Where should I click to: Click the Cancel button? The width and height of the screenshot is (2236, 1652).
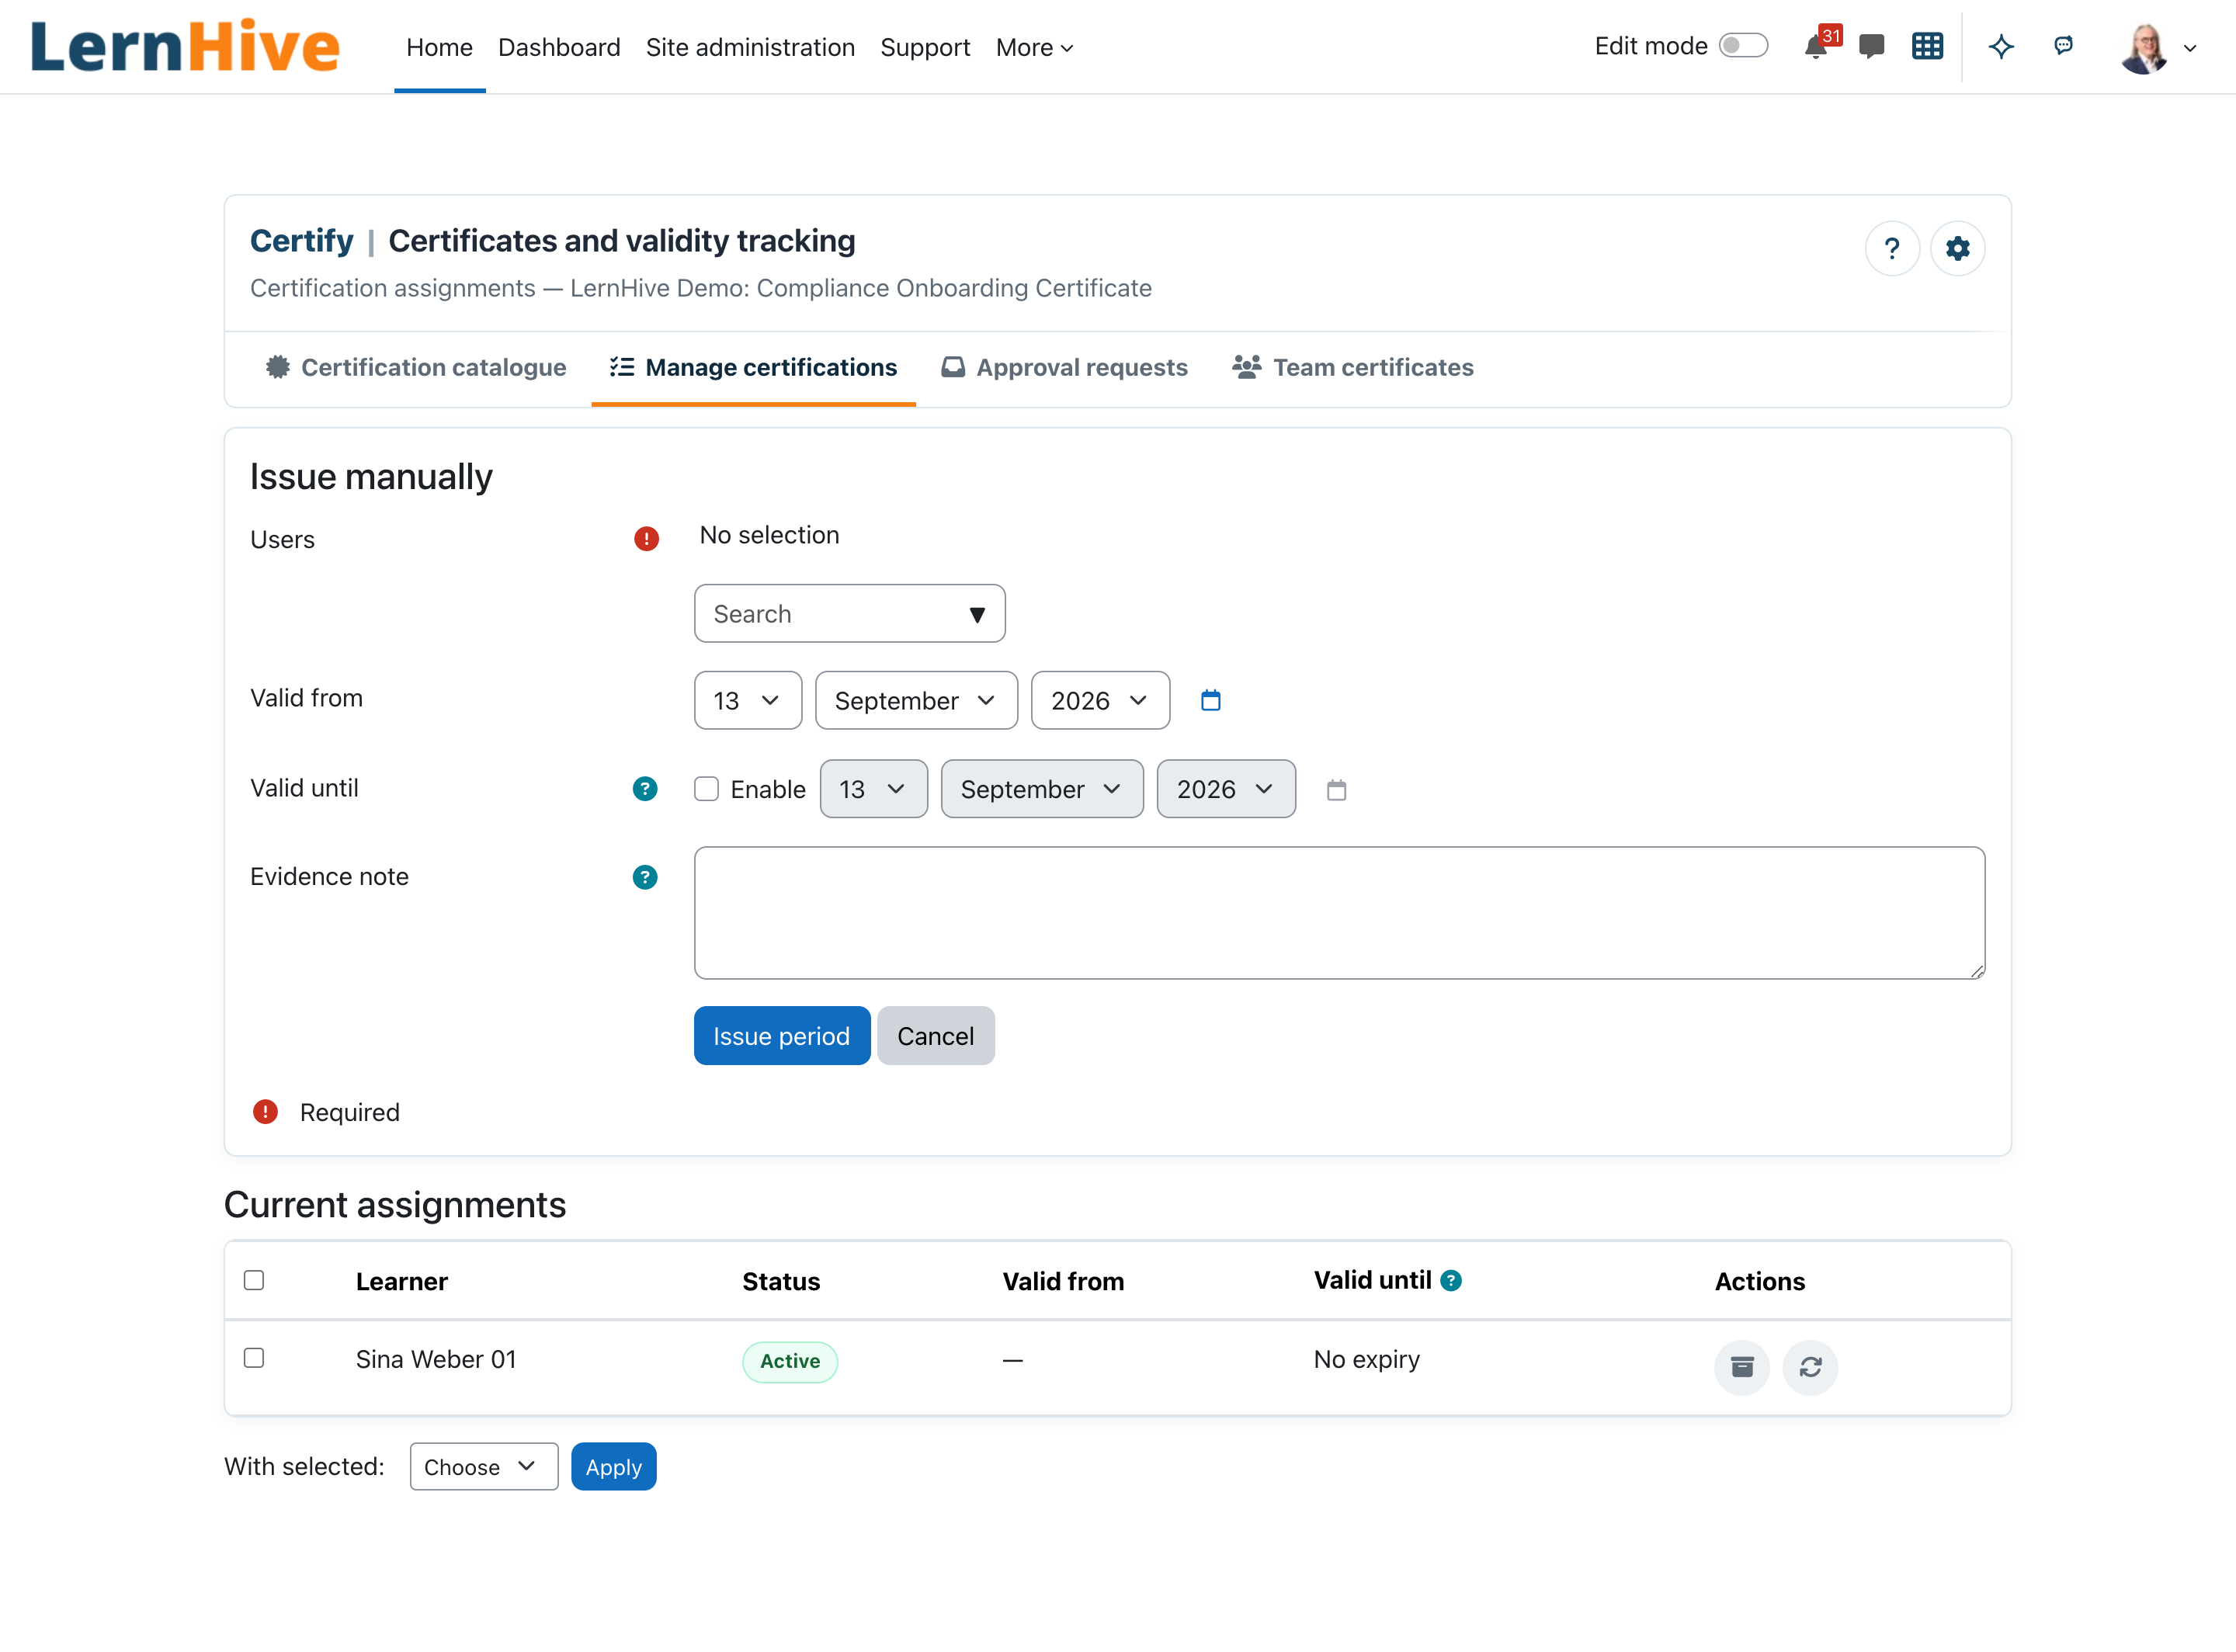click(x=935, y=1035)
